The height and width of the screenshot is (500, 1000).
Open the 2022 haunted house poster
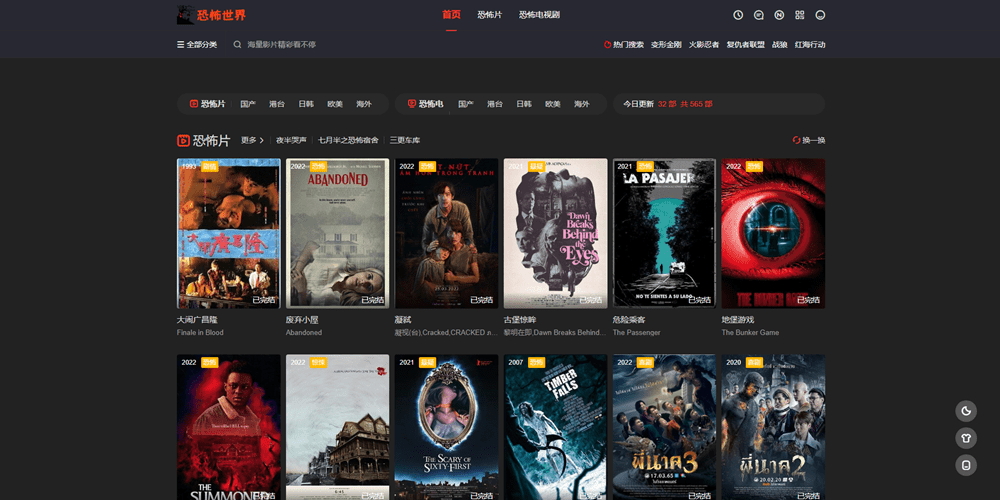[x=337, y=427]
